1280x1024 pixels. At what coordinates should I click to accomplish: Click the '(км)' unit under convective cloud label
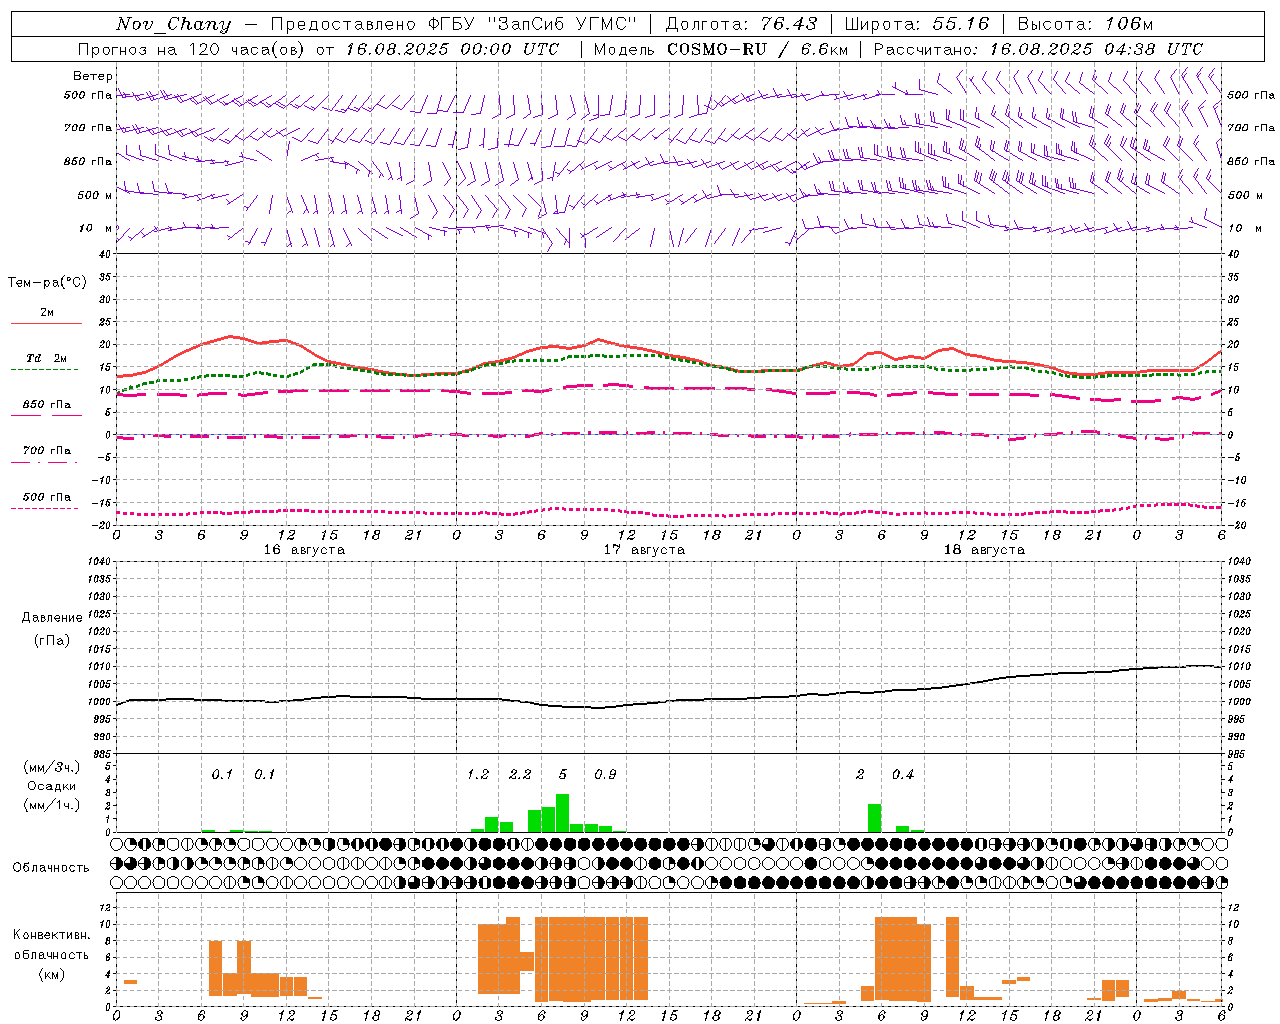point(51,974)
